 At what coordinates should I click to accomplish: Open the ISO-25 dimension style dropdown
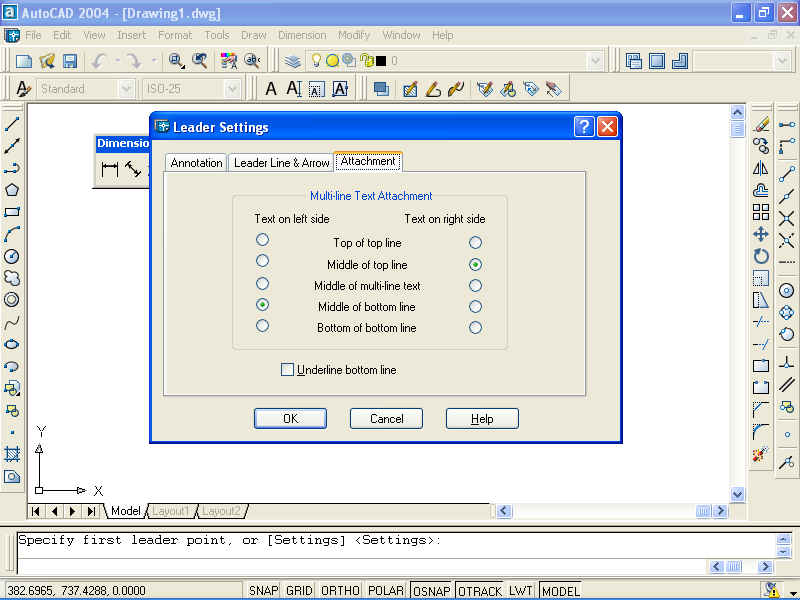coord(232,89)
